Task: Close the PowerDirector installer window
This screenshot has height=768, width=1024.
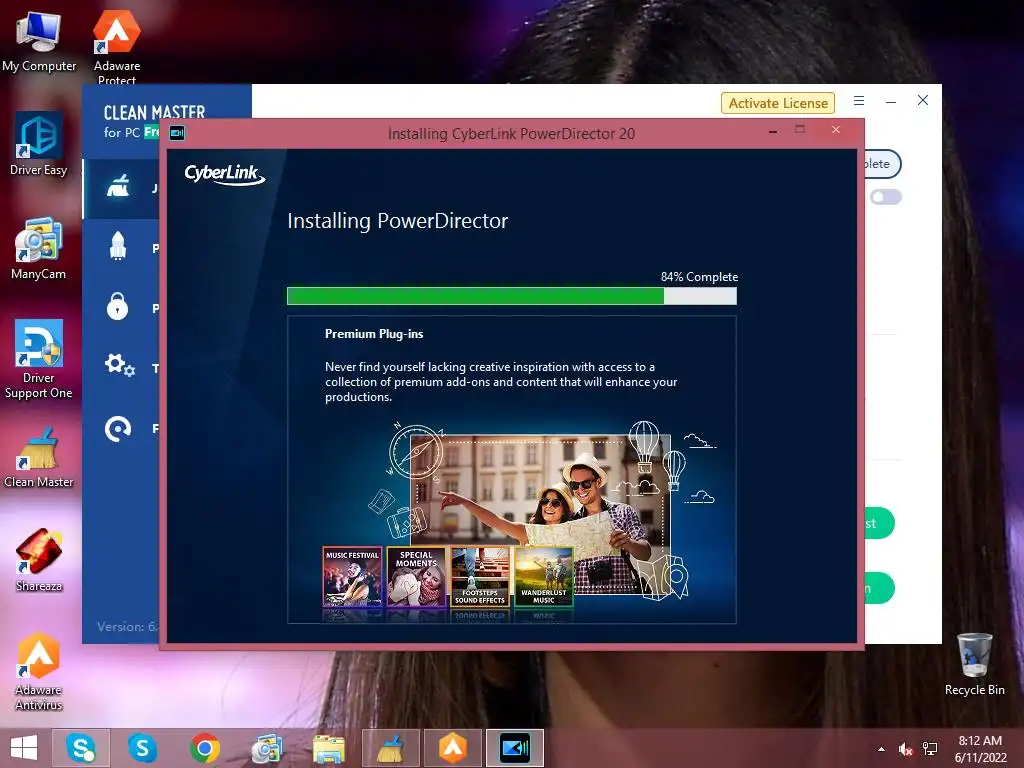Action: click(836, 130)
